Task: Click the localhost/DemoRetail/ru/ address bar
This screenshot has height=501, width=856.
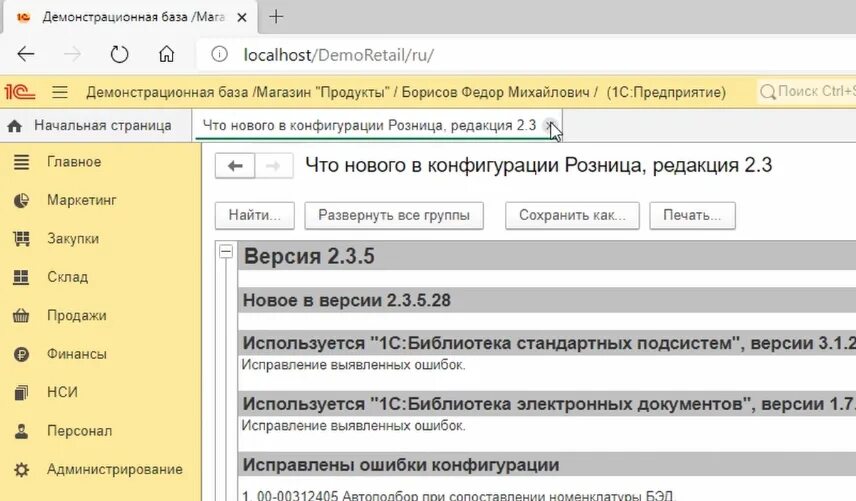Action: tap(338, 55)
